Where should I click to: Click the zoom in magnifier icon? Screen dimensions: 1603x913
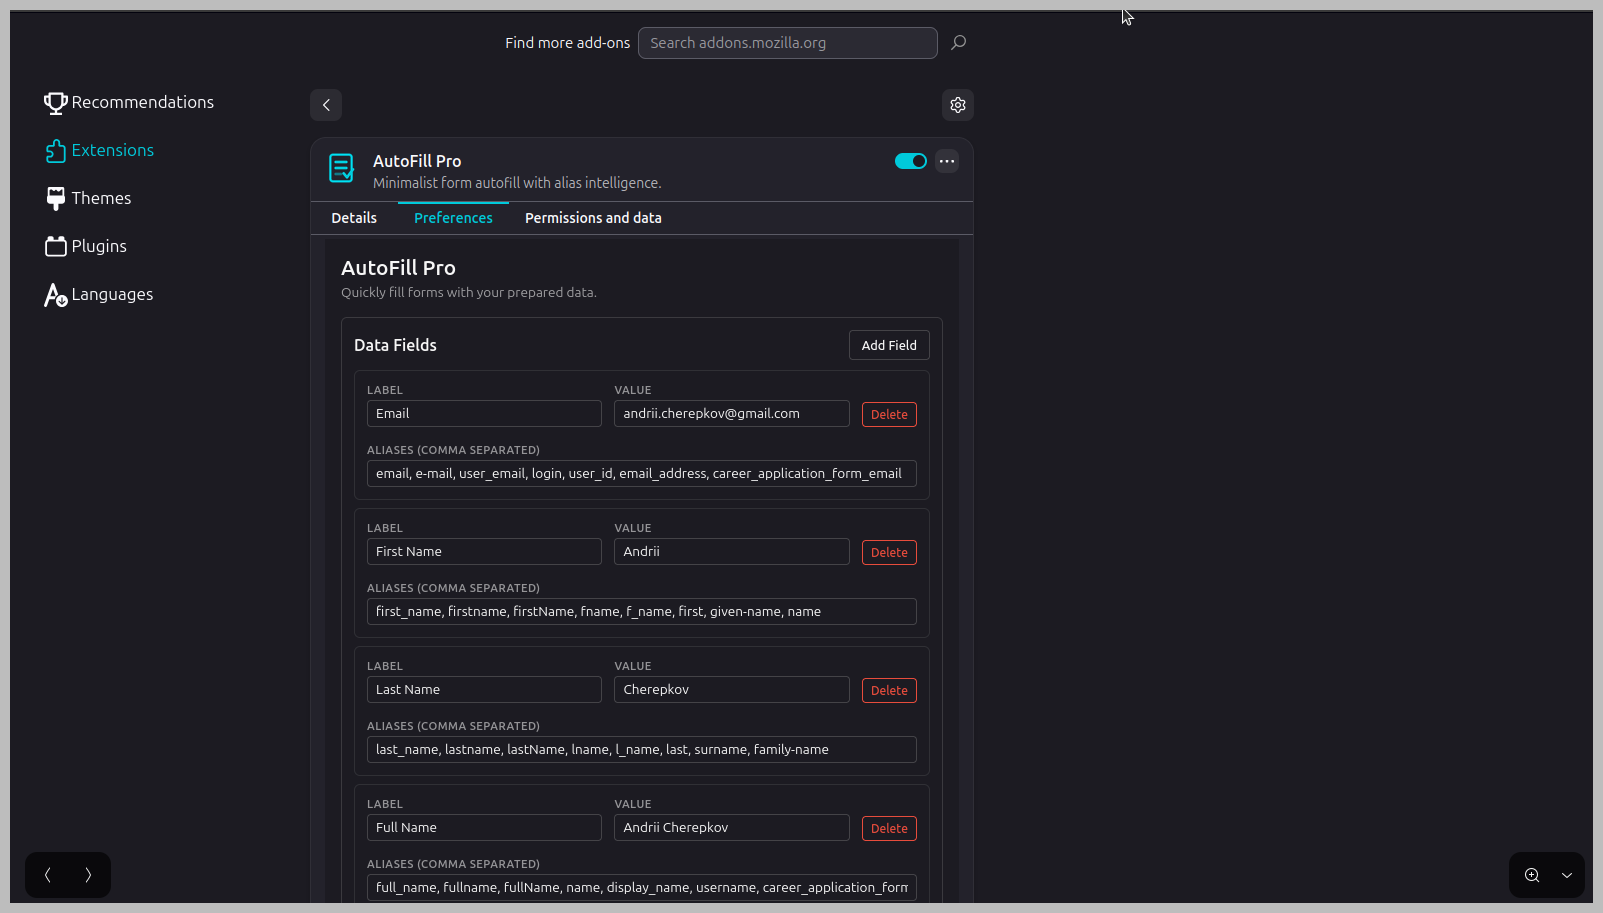[x=1532, y=875]
